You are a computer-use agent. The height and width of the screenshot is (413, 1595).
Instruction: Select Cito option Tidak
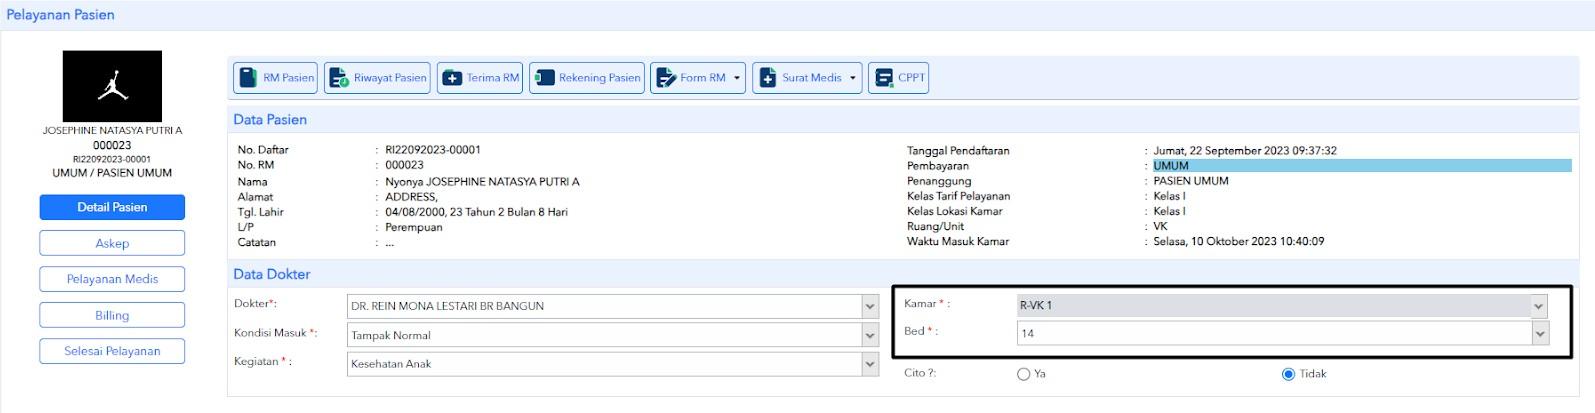[1288, 374]
